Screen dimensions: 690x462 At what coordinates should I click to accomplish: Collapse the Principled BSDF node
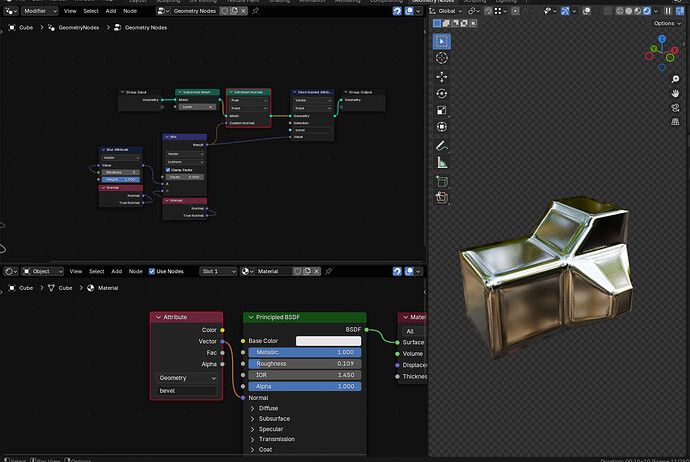251,317
